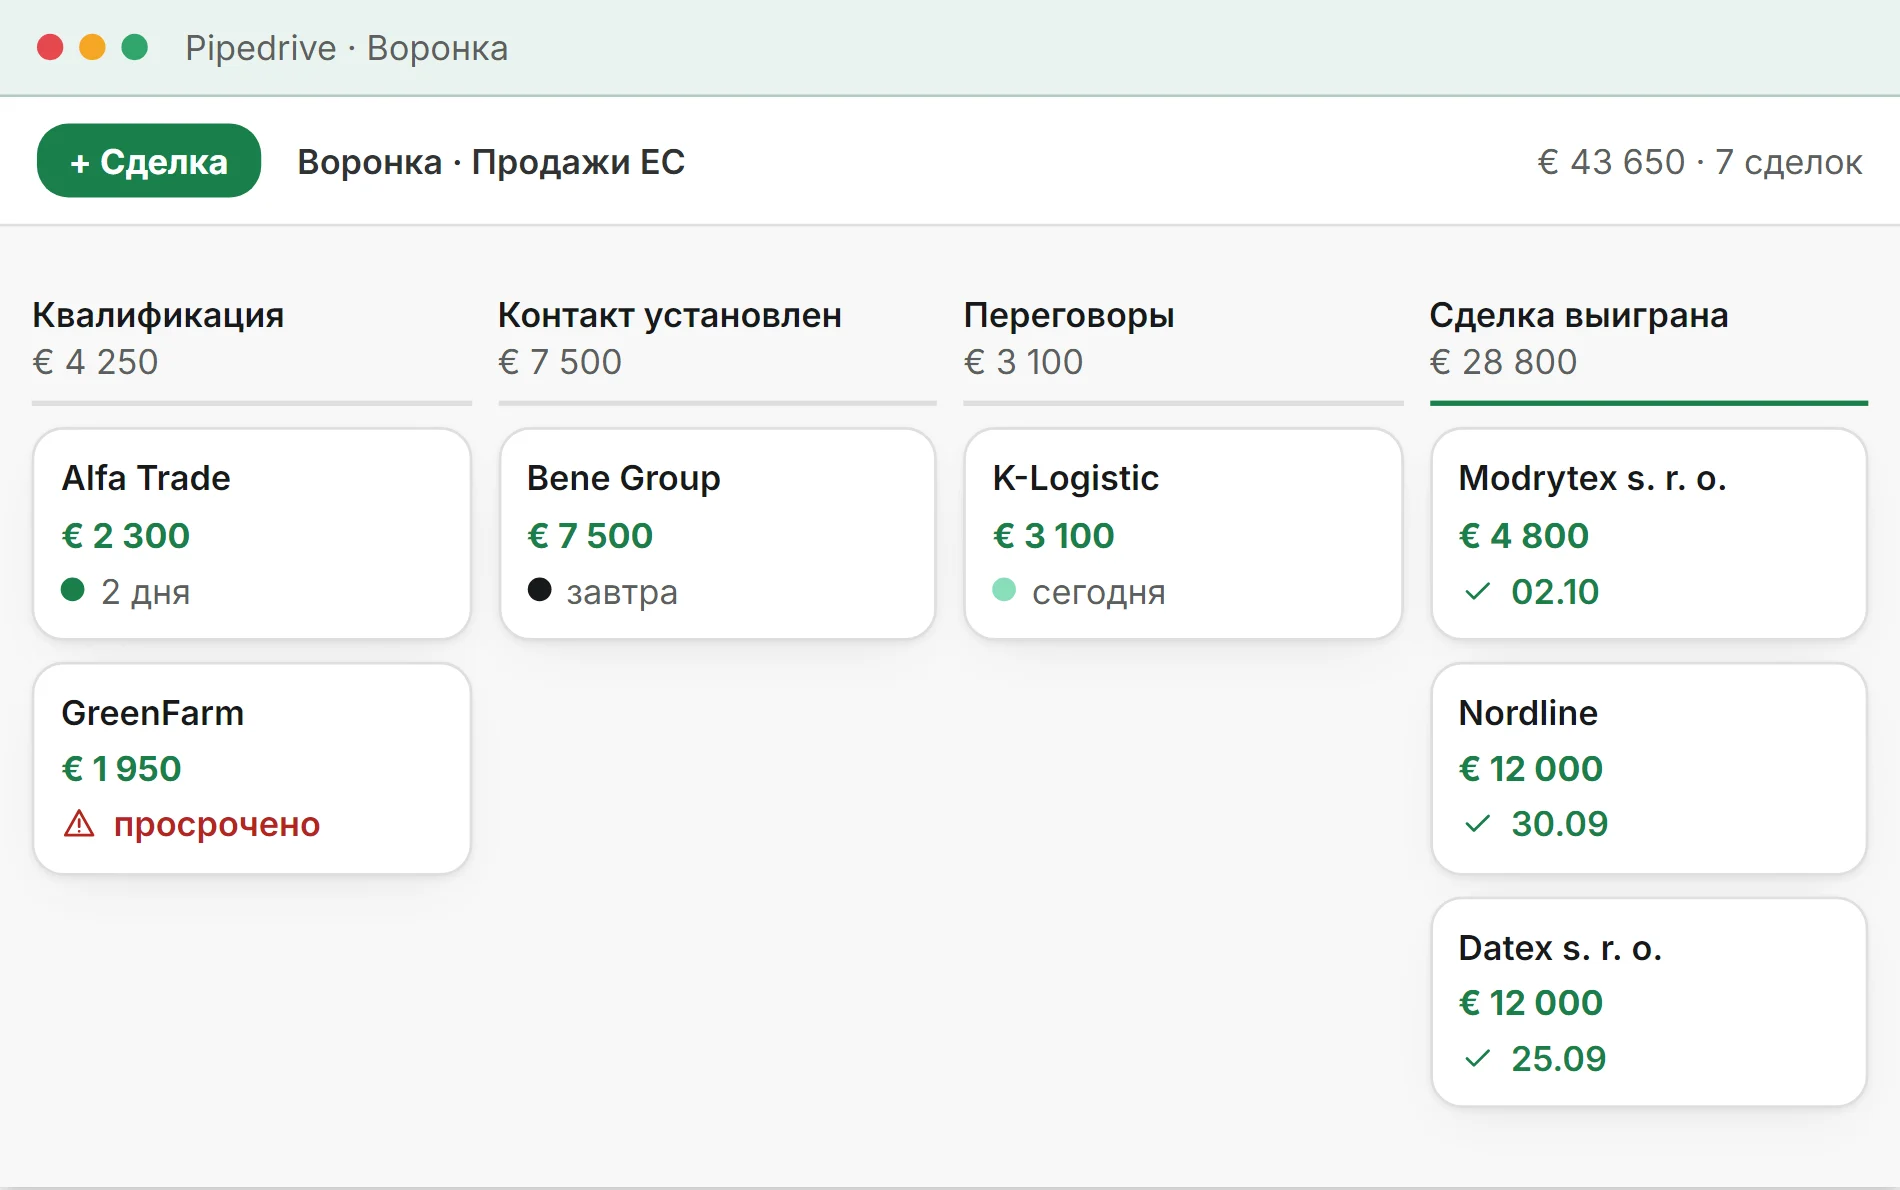Image resolution: width=1900 pixels, height=1190 pixels.
Task: Select the Сделка выиграна stage header
Action: point(1579,315)
